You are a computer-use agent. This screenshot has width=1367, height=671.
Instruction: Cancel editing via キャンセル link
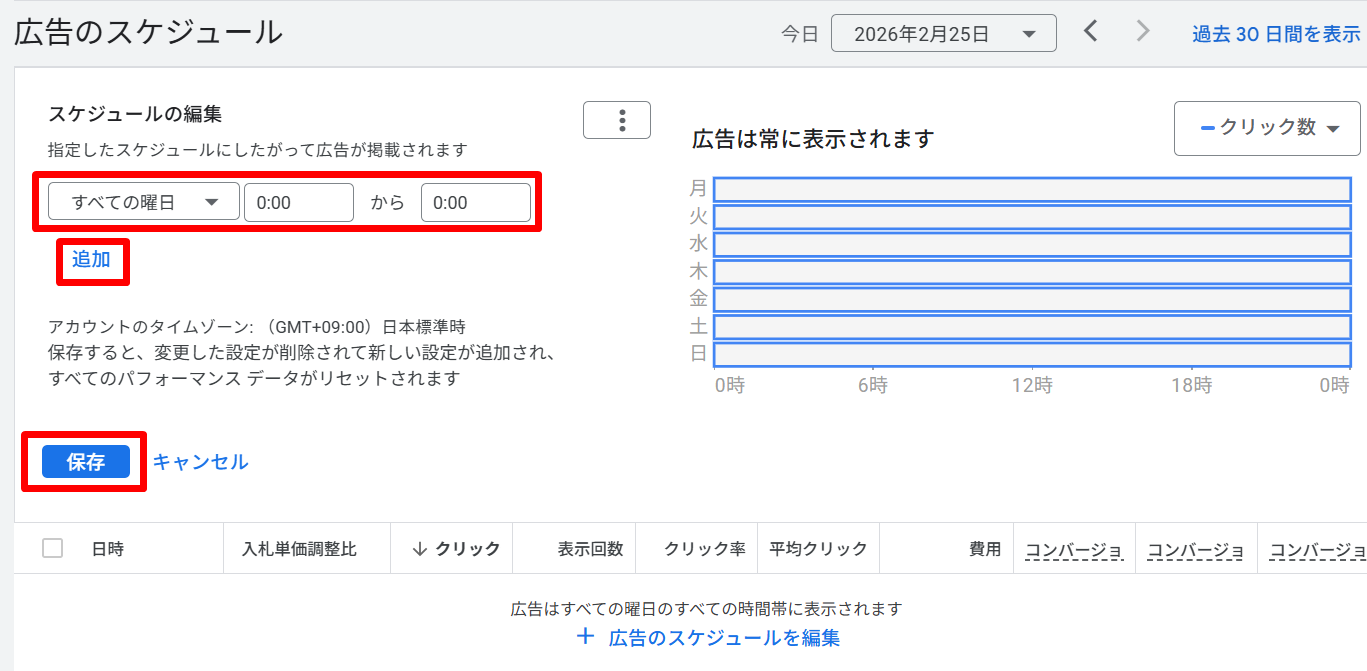(200, 461)
